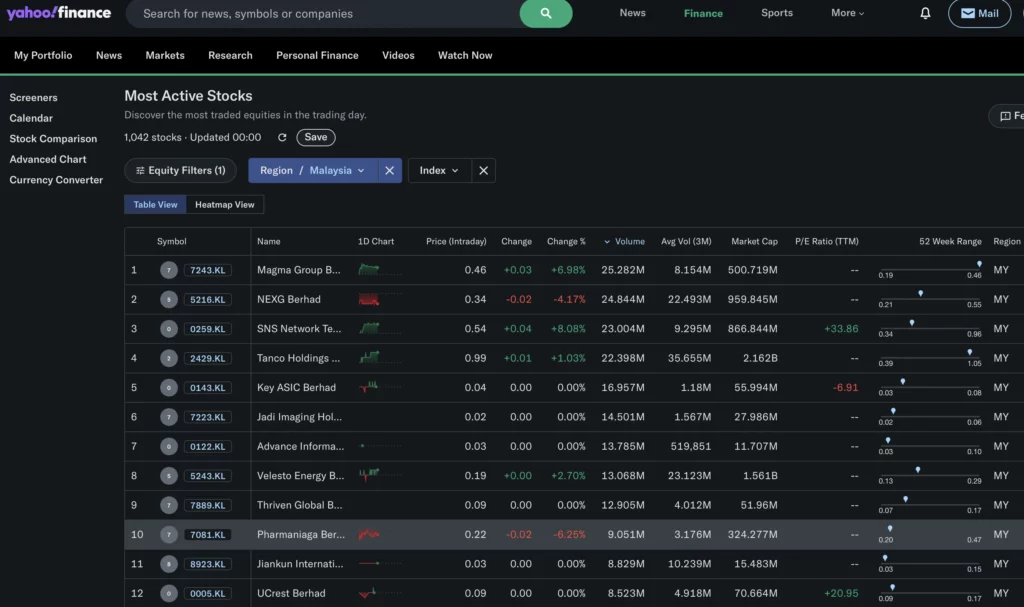Open the 5243.KL symbol link

pyautogui.click(x=208, y=476)
